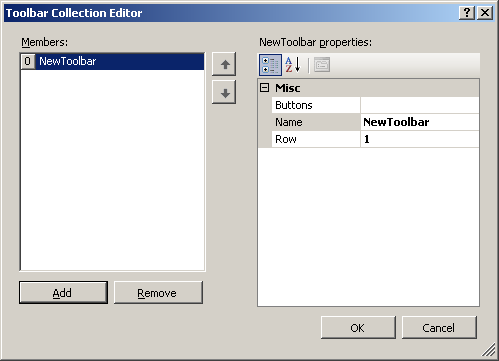The image size is (499, 361).
Task: Switch property grid to Categorized view
Action: click(270, 65)
